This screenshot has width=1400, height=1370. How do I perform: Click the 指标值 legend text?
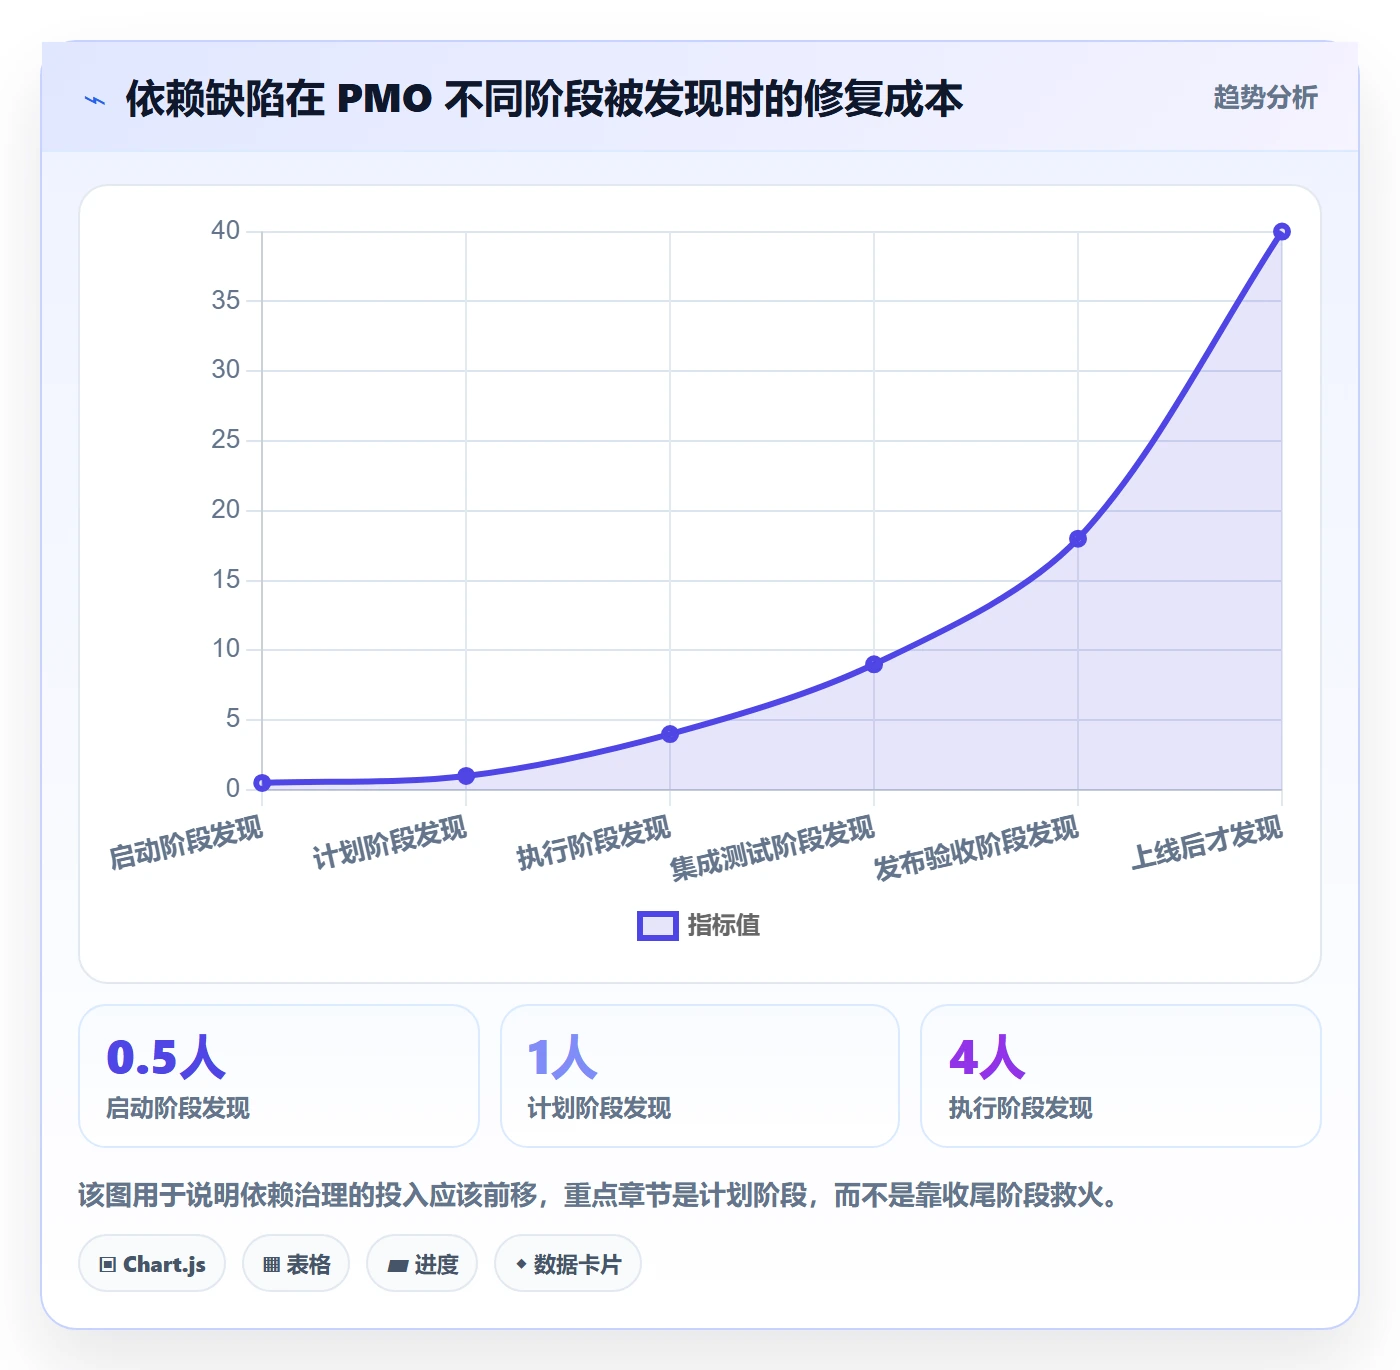(x=724, y=926)
